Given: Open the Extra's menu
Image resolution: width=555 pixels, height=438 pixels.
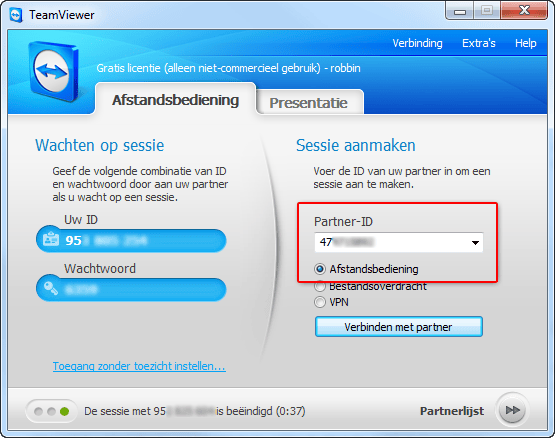Looking at the screenshot, I should coord(479,43).
